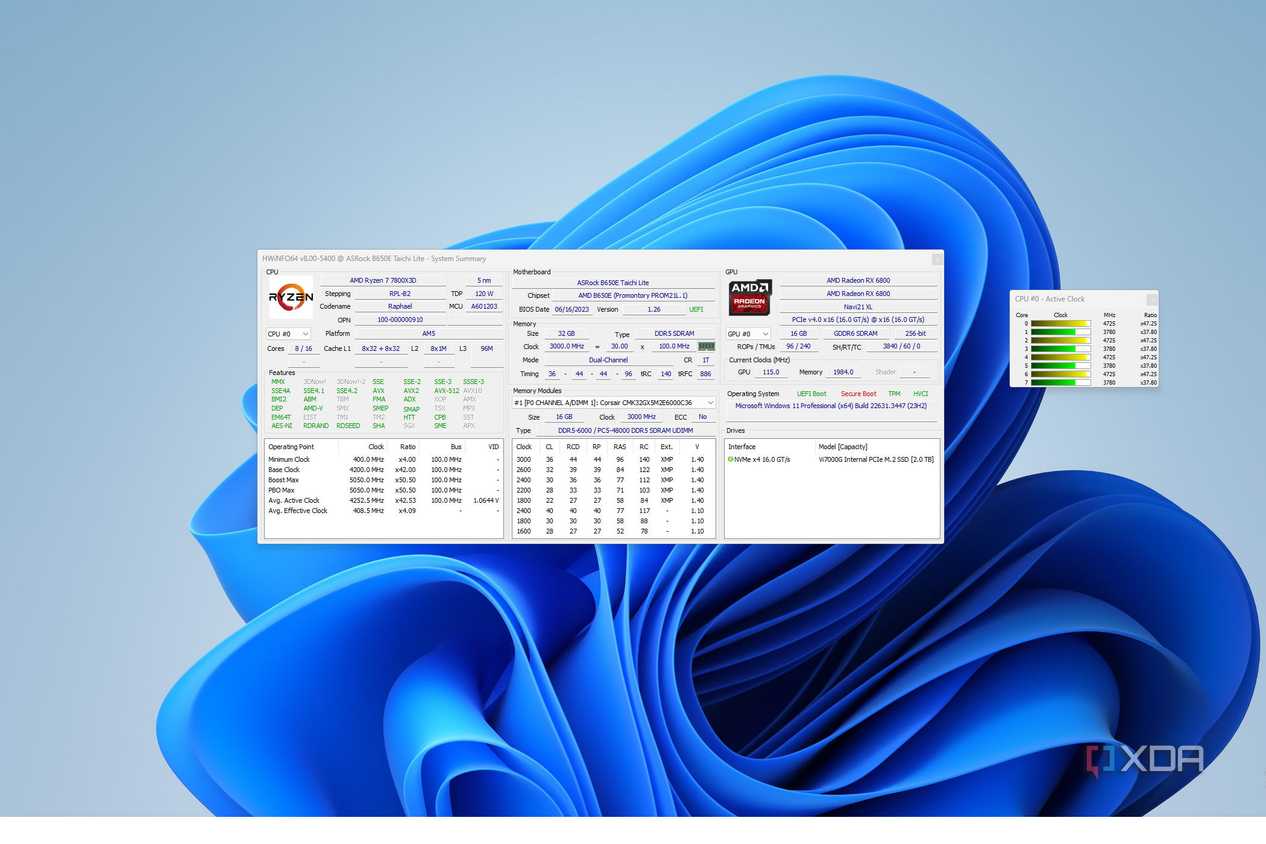Screen dimensions: 1266x844
Task: Click the Cores value 8 / 16
Action: tap(304, 349)
